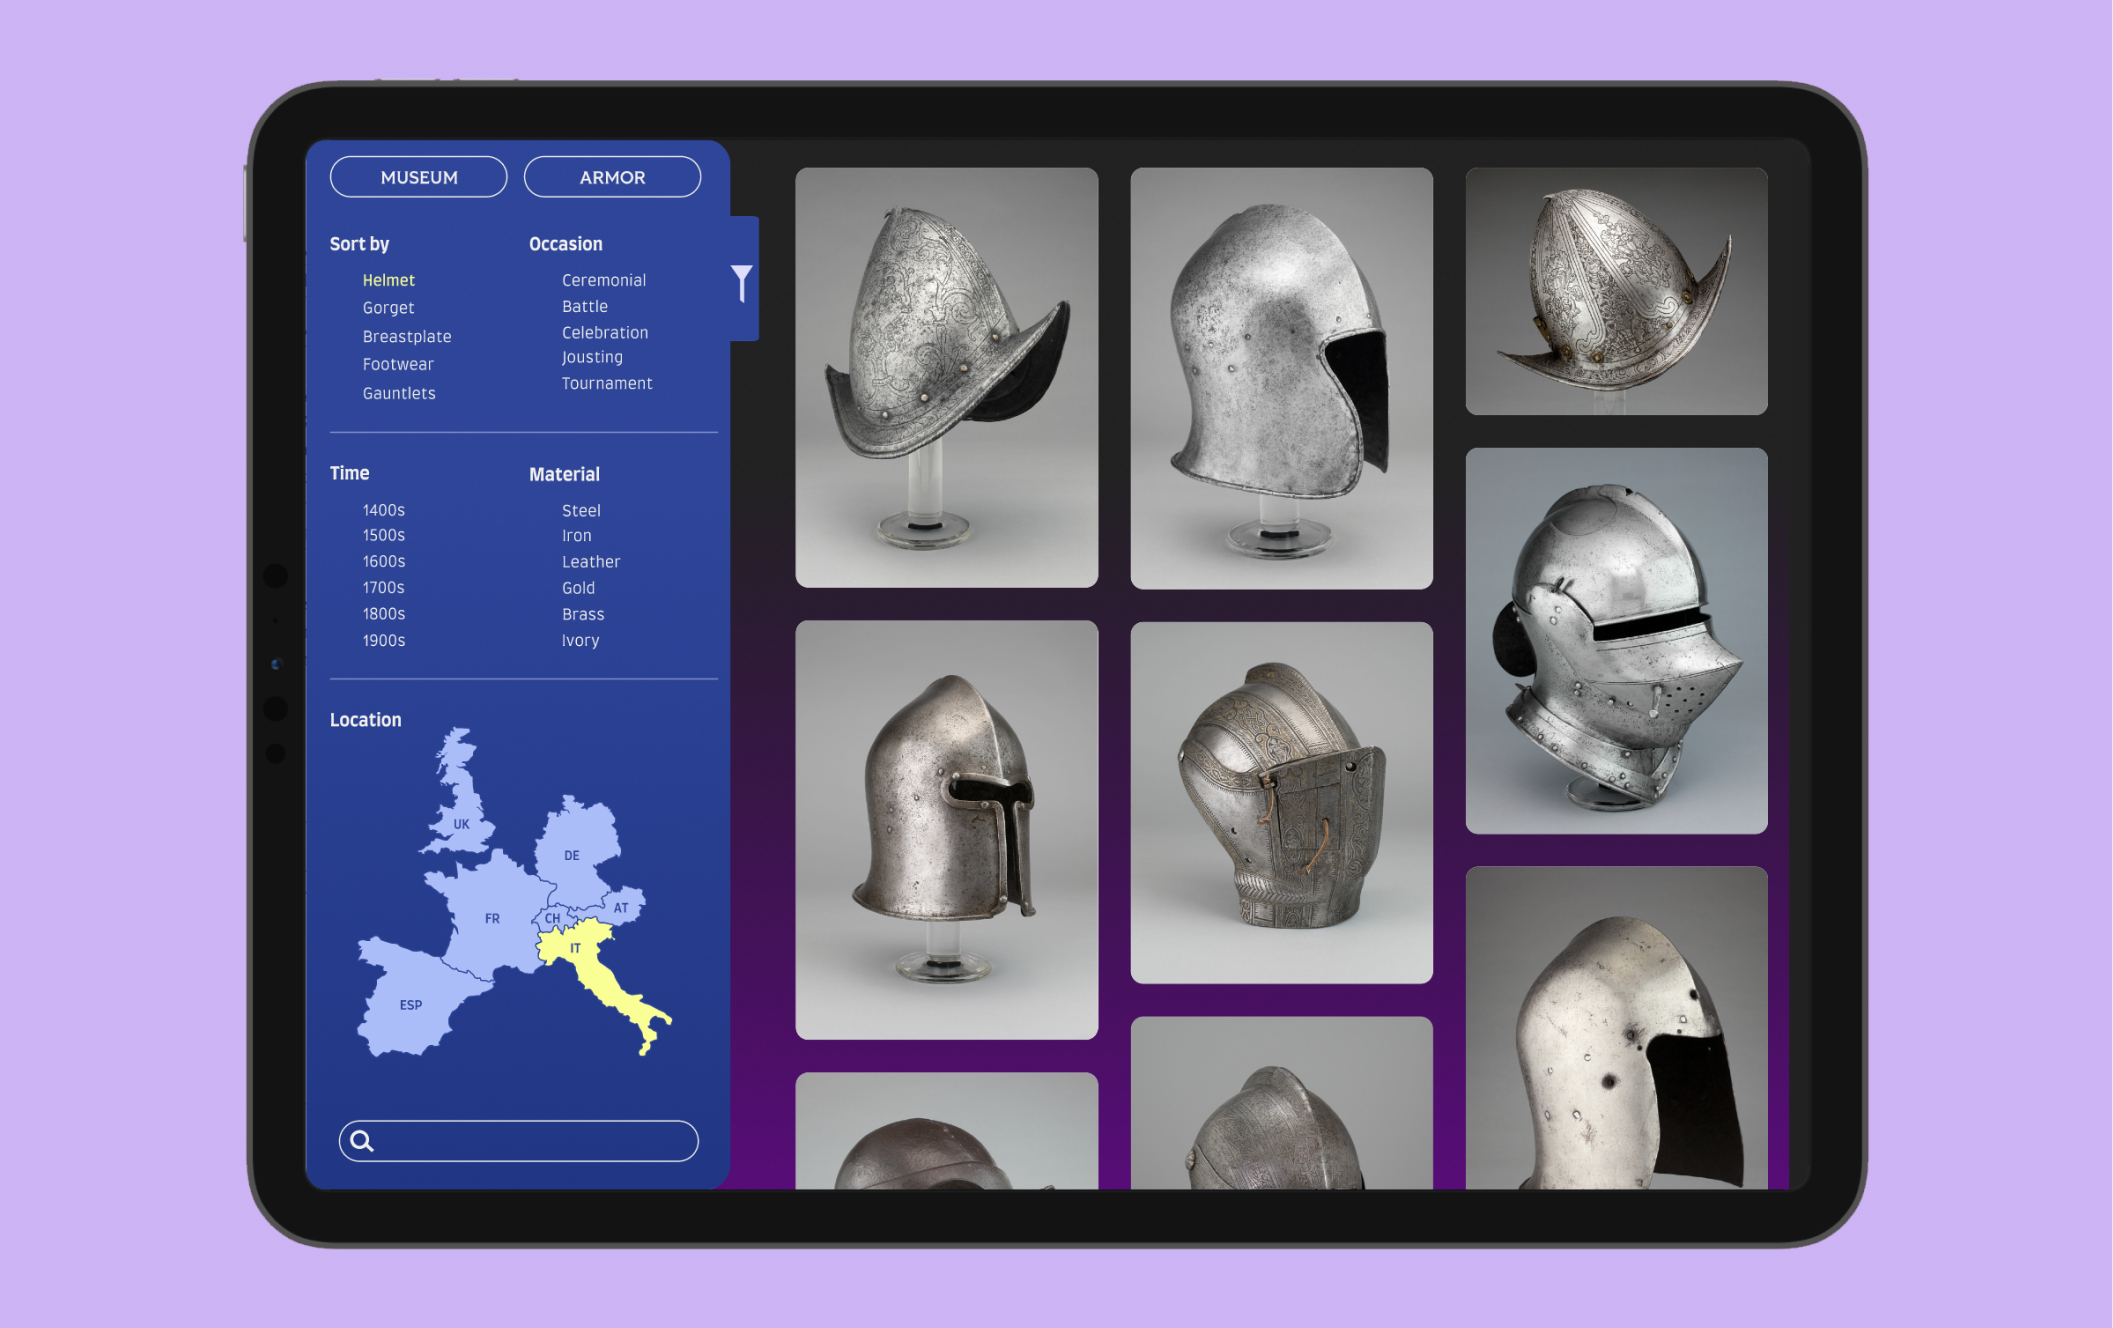Click the magnifying glass search icon
The height and width of the screenshot is (1328, 2113).
point(362,1141)
